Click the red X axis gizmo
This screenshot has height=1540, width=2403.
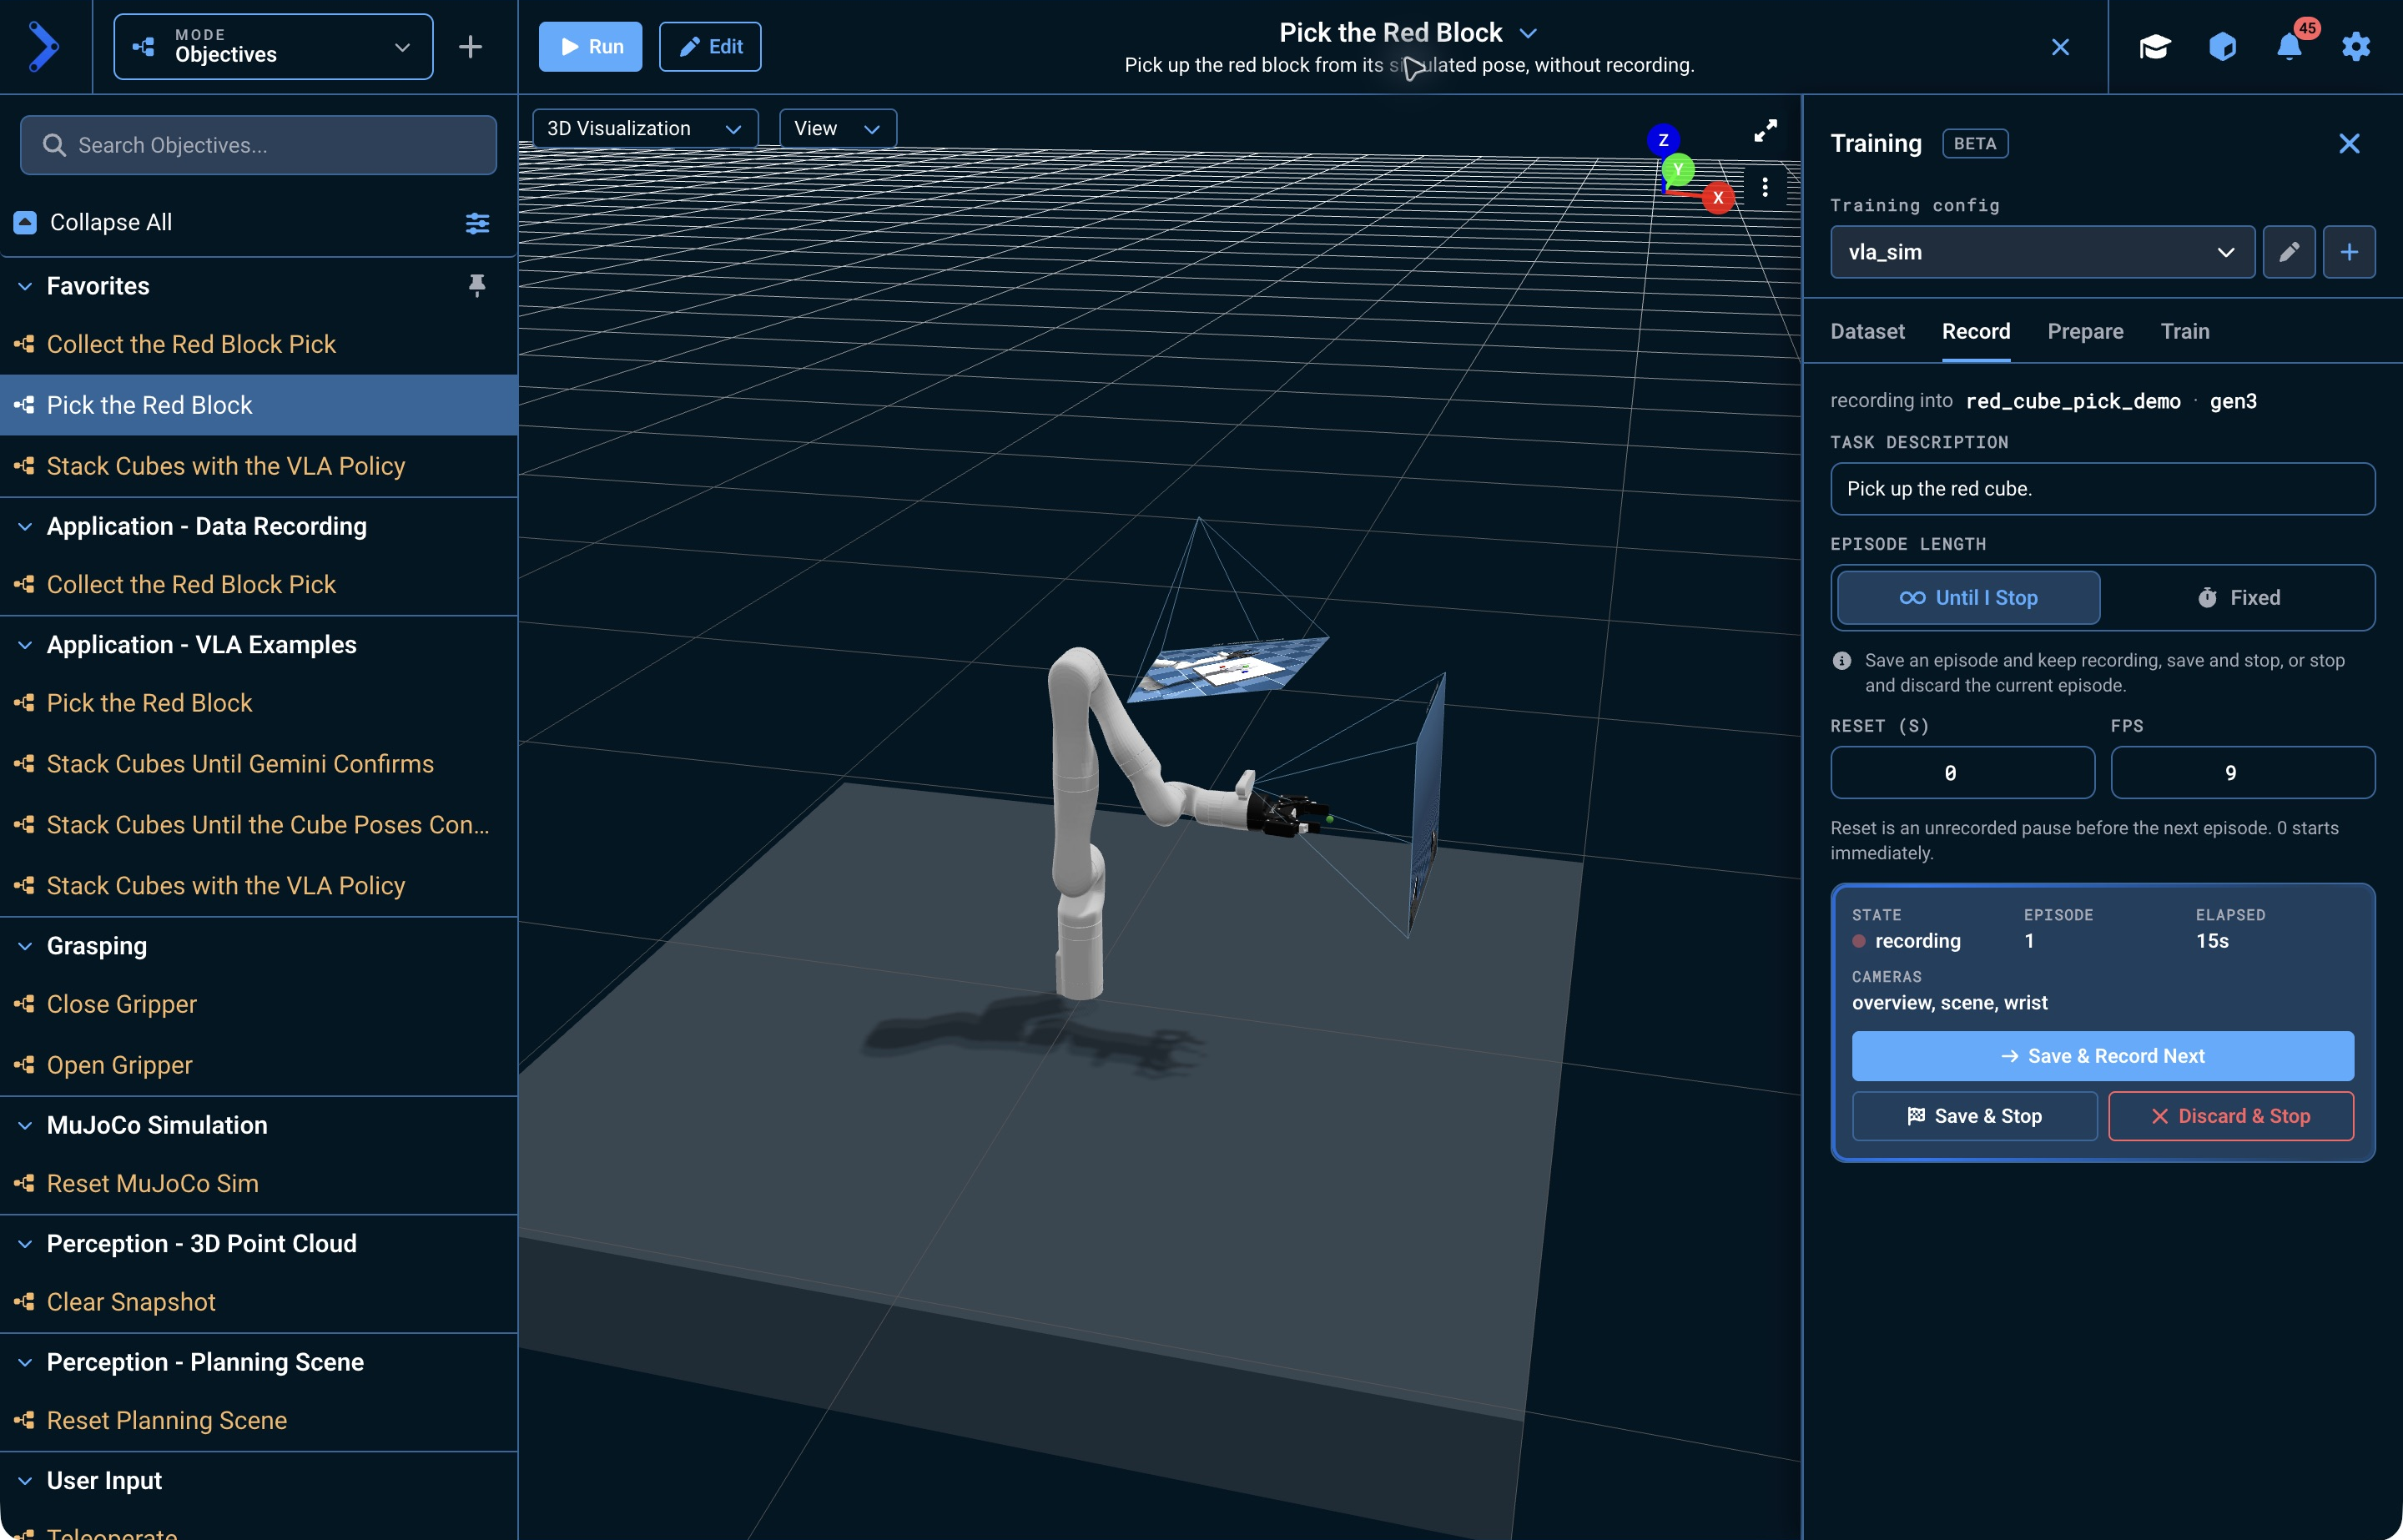click(1718, 198)
